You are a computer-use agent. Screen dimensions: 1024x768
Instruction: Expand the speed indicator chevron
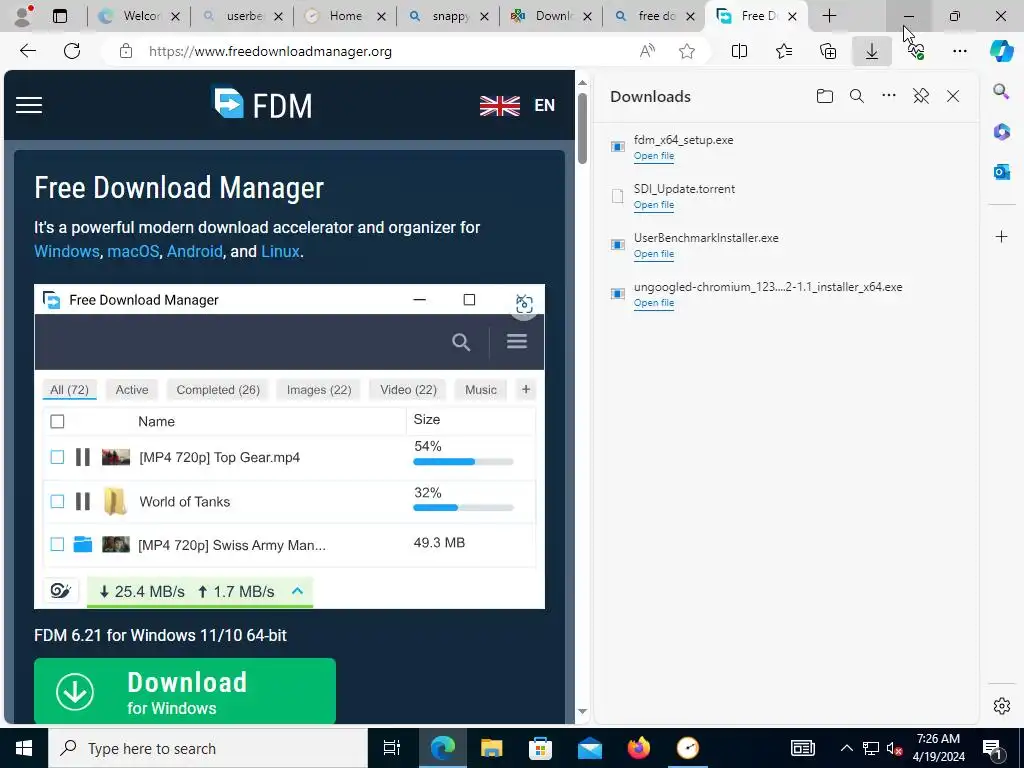click(297, 591)
